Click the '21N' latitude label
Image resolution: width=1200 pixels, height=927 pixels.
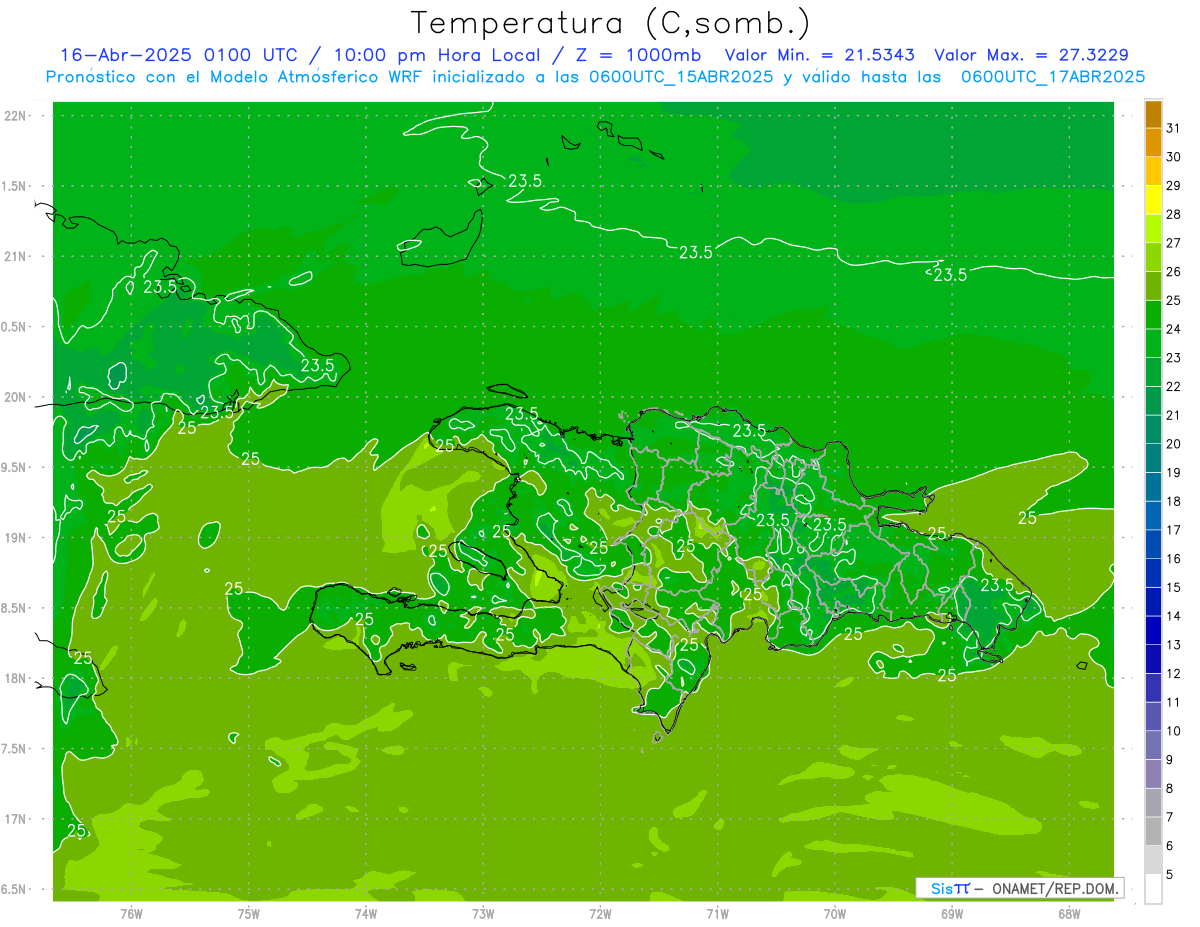click(x=15, y=256)
